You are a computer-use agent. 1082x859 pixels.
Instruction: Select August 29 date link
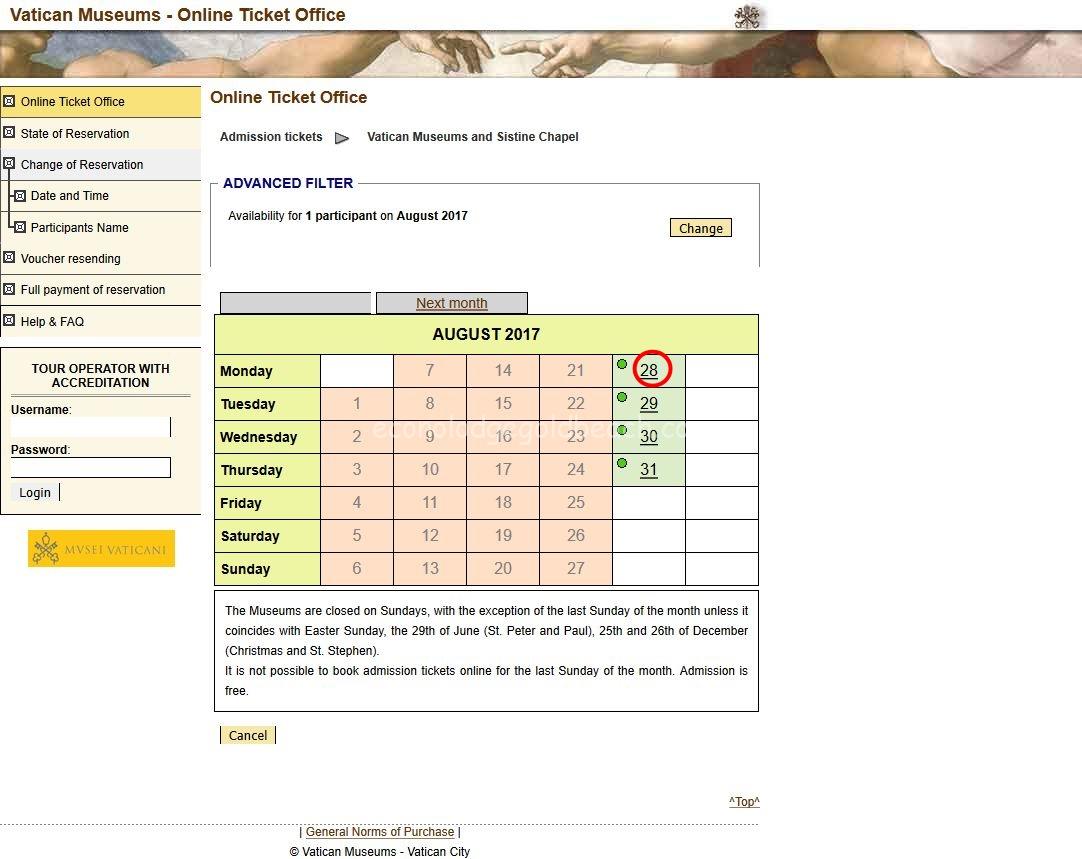[x=649, y=404]
